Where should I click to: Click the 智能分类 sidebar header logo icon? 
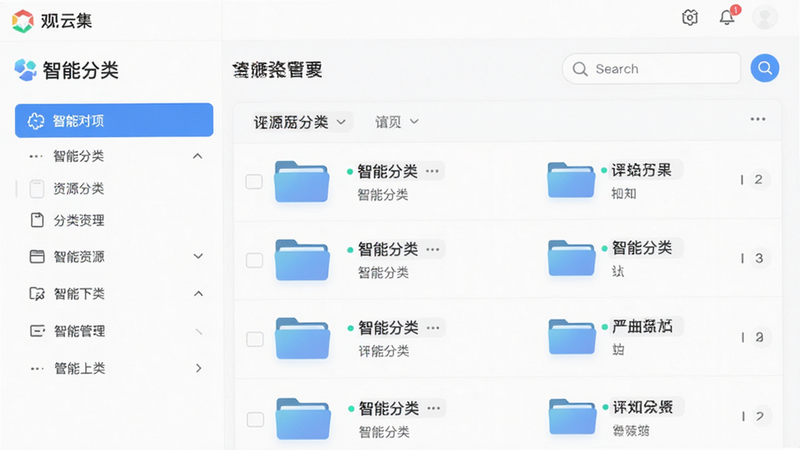pos(26,70)
